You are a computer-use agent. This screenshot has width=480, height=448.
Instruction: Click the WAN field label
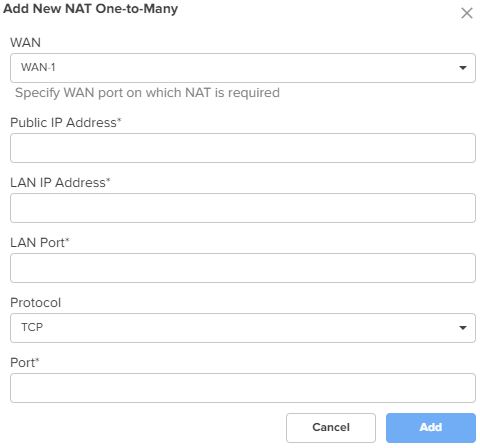point(25,43)
